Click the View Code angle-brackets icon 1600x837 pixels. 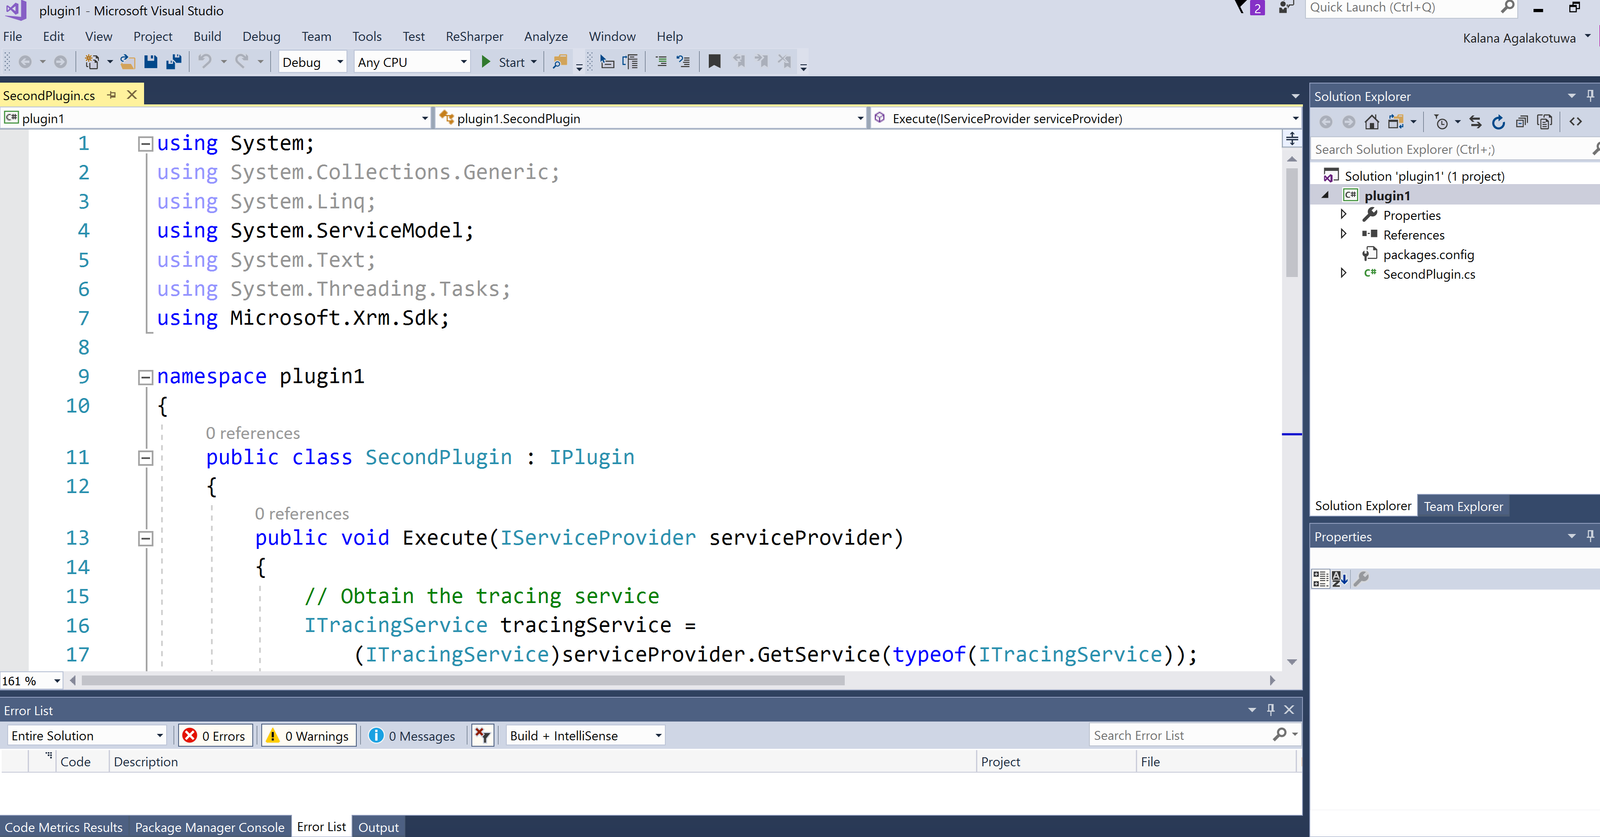tap(1576, 122)
